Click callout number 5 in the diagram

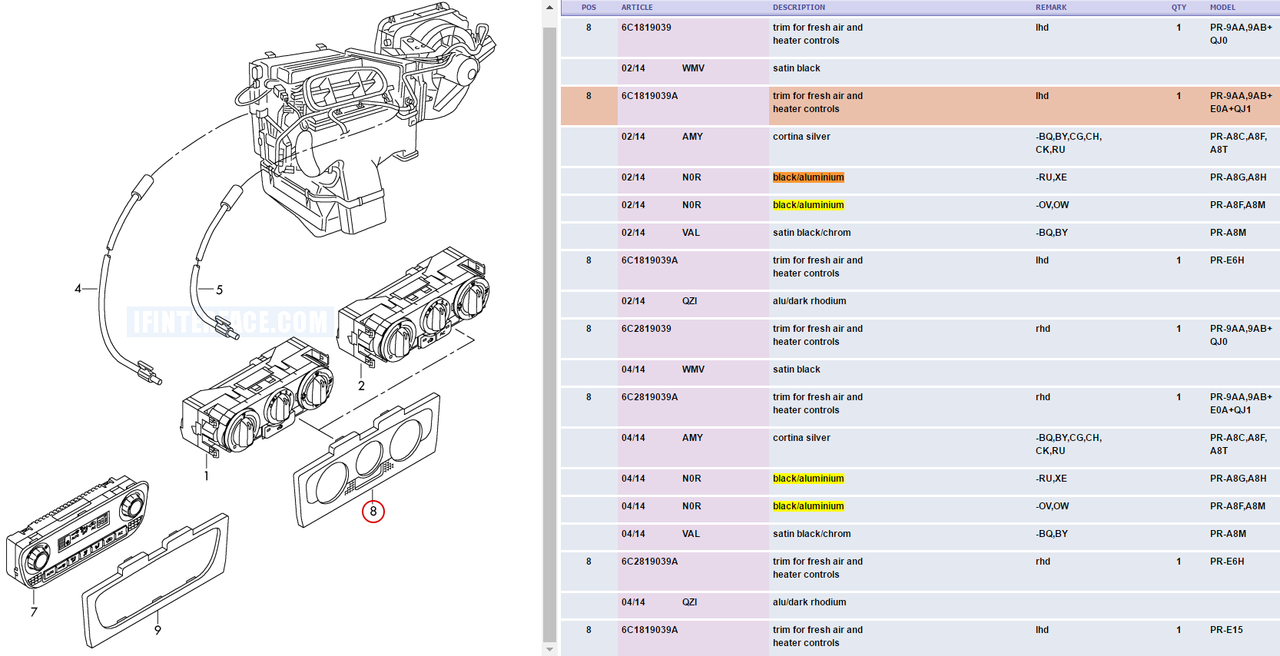point(219,290)
